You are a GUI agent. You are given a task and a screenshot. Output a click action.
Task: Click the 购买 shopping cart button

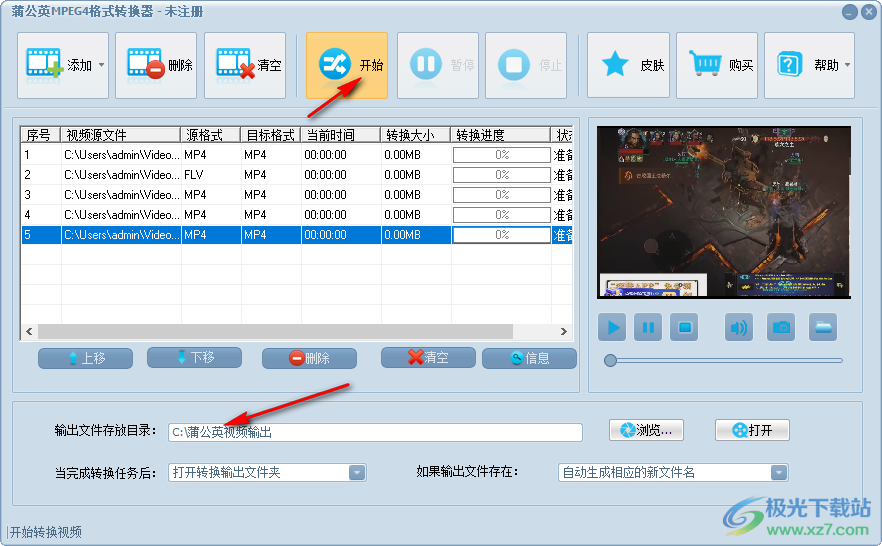pos(717,65)
